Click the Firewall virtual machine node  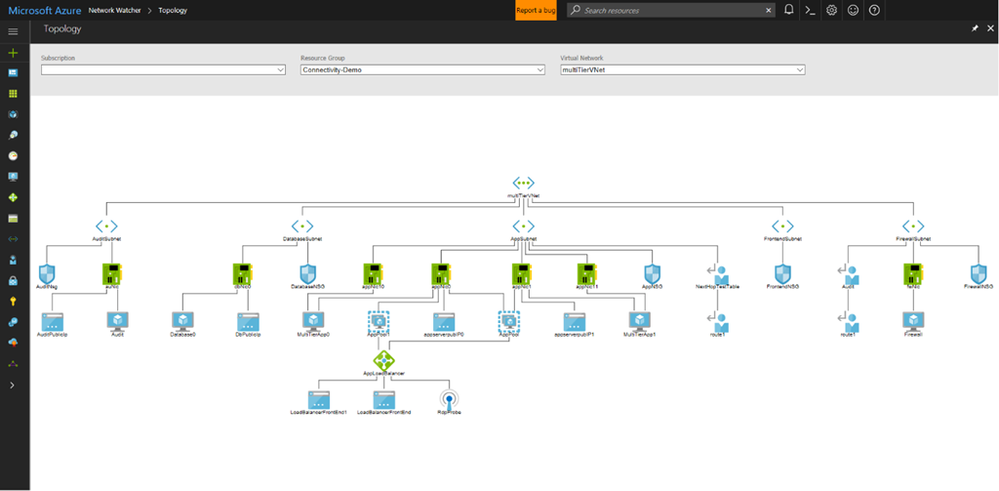tap(913, 321)
